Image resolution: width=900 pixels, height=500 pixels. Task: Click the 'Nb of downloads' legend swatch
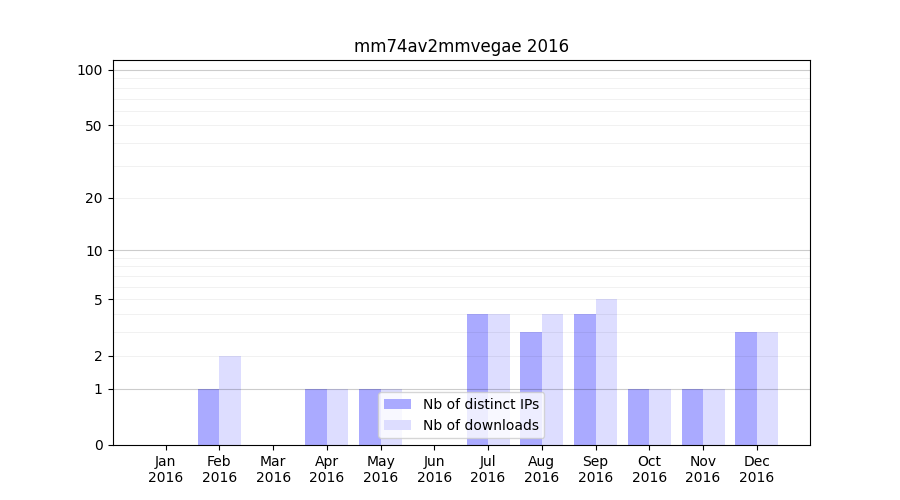click(x=397, y=425)
